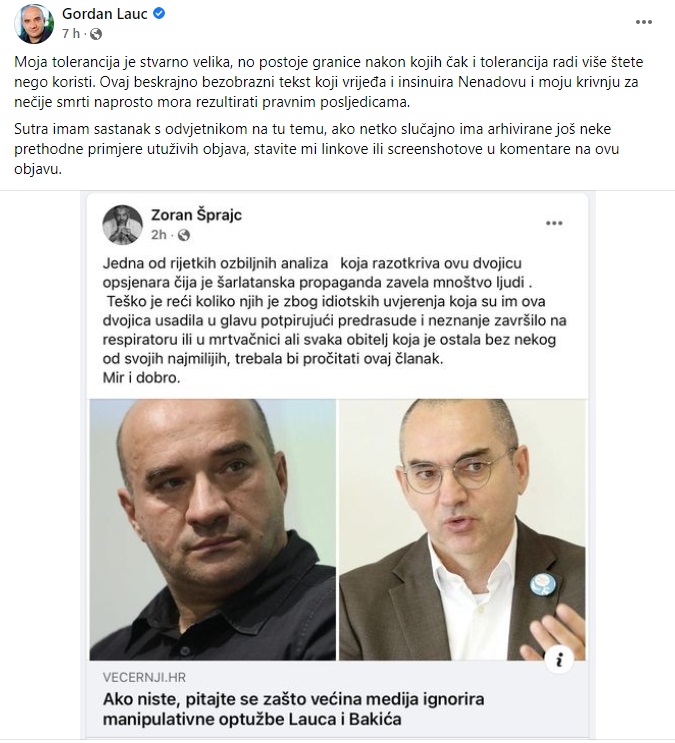This screenshot has height=743, width=675.
Task: Click the info icon on the article preview
Action: pos(559,660)
